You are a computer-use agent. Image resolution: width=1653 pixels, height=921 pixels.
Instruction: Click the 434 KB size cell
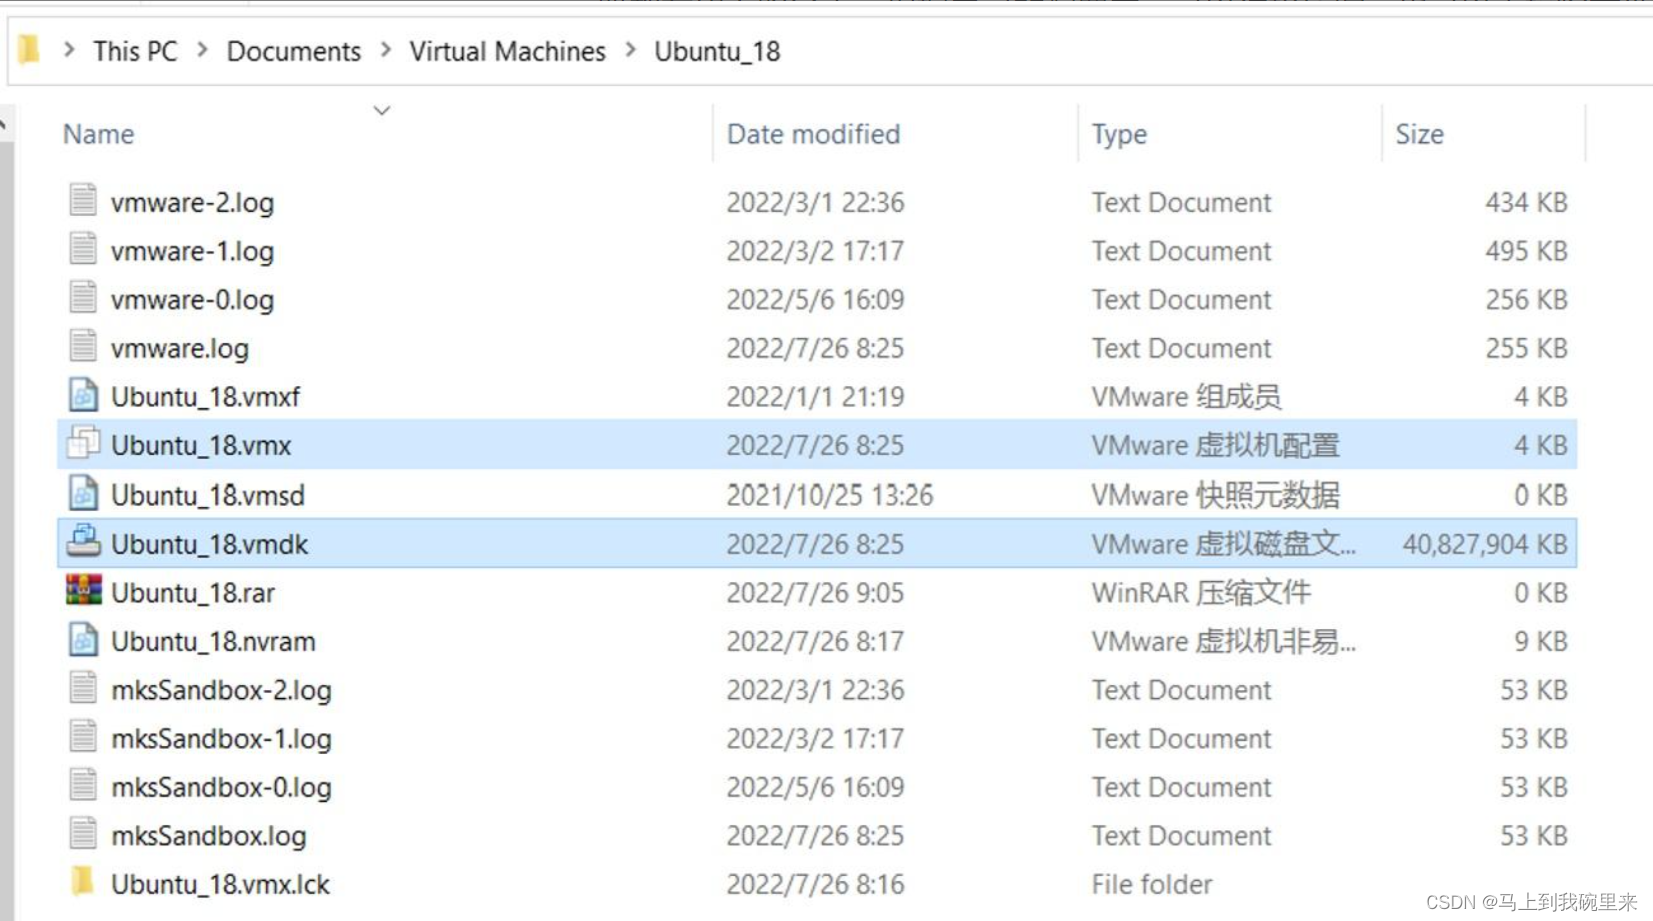tap(1526, 202)
